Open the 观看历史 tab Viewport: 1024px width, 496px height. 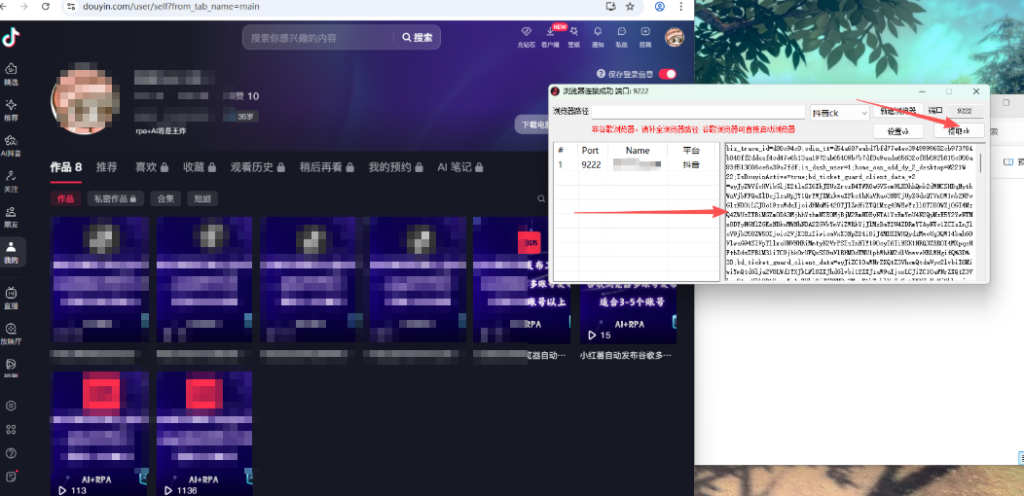pyautogui.click(x=257, y=167)
